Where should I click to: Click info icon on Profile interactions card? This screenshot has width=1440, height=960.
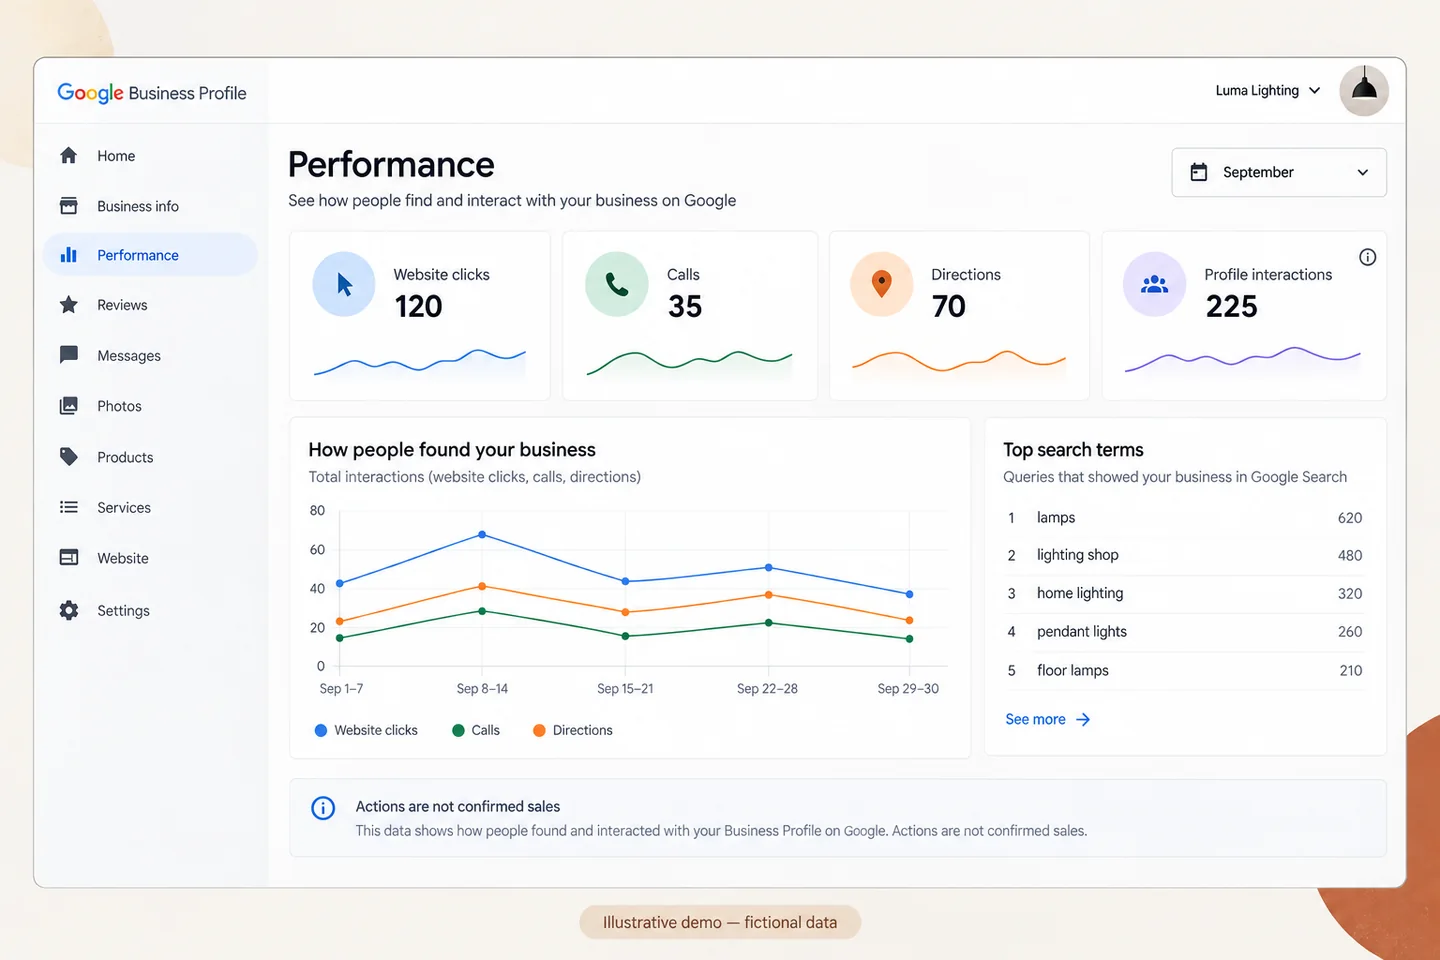click(1367, 257)
